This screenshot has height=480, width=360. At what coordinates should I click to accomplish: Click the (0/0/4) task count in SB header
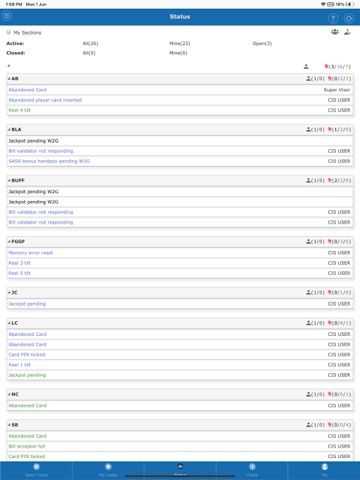coord(341,425)
